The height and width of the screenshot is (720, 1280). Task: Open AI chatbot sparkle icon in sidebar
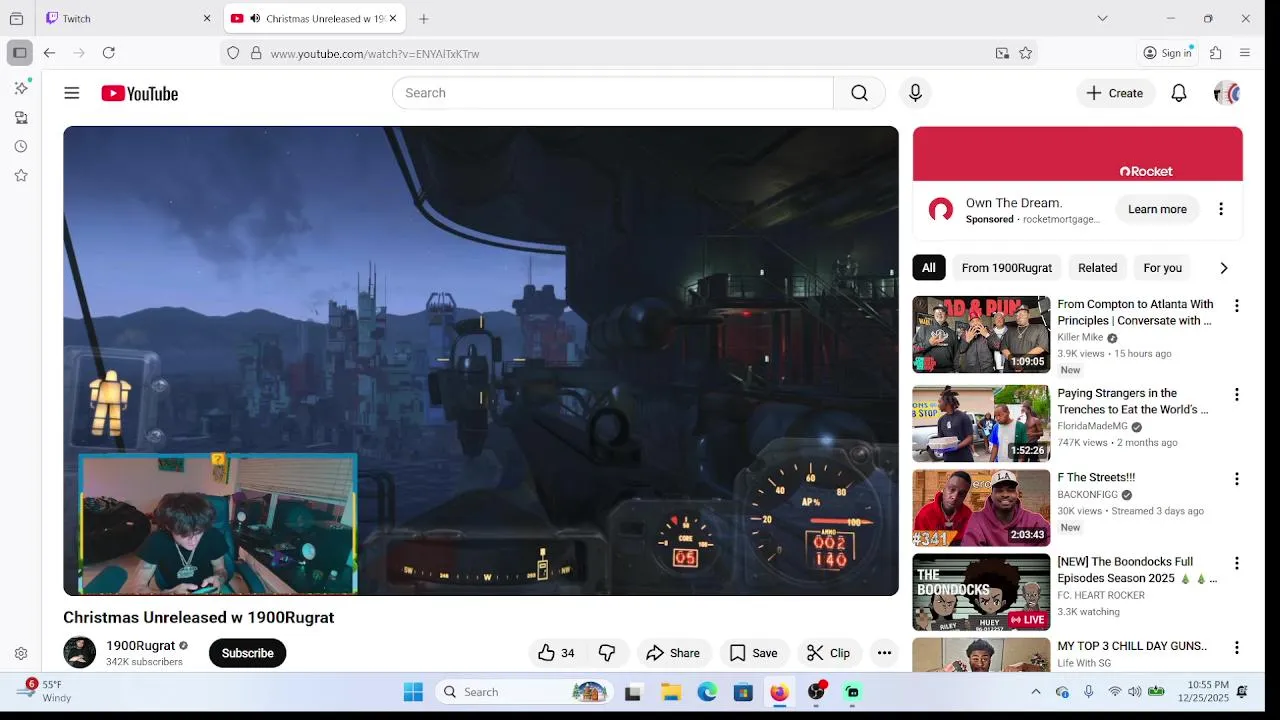point(21,88)
